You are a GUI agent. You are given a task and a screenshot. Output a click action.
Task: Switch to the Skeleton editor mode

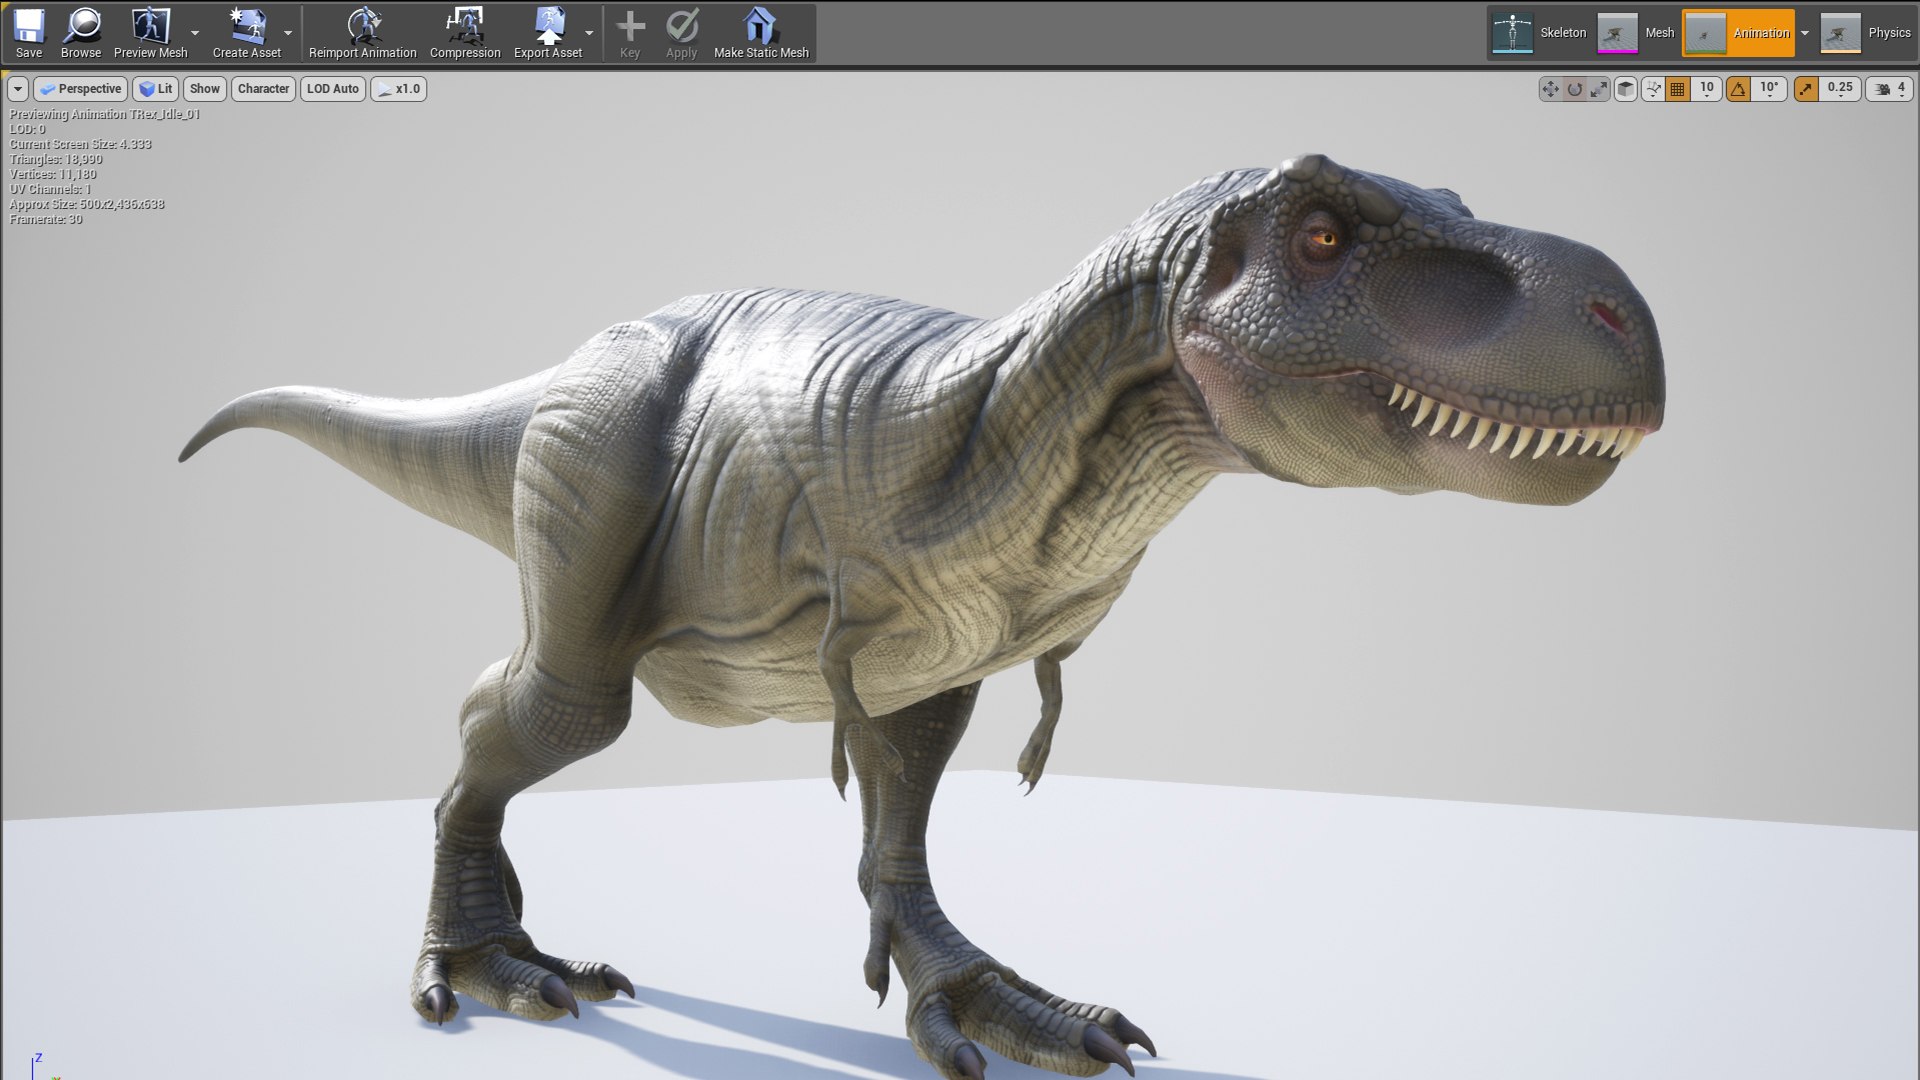click(1540, 33)
